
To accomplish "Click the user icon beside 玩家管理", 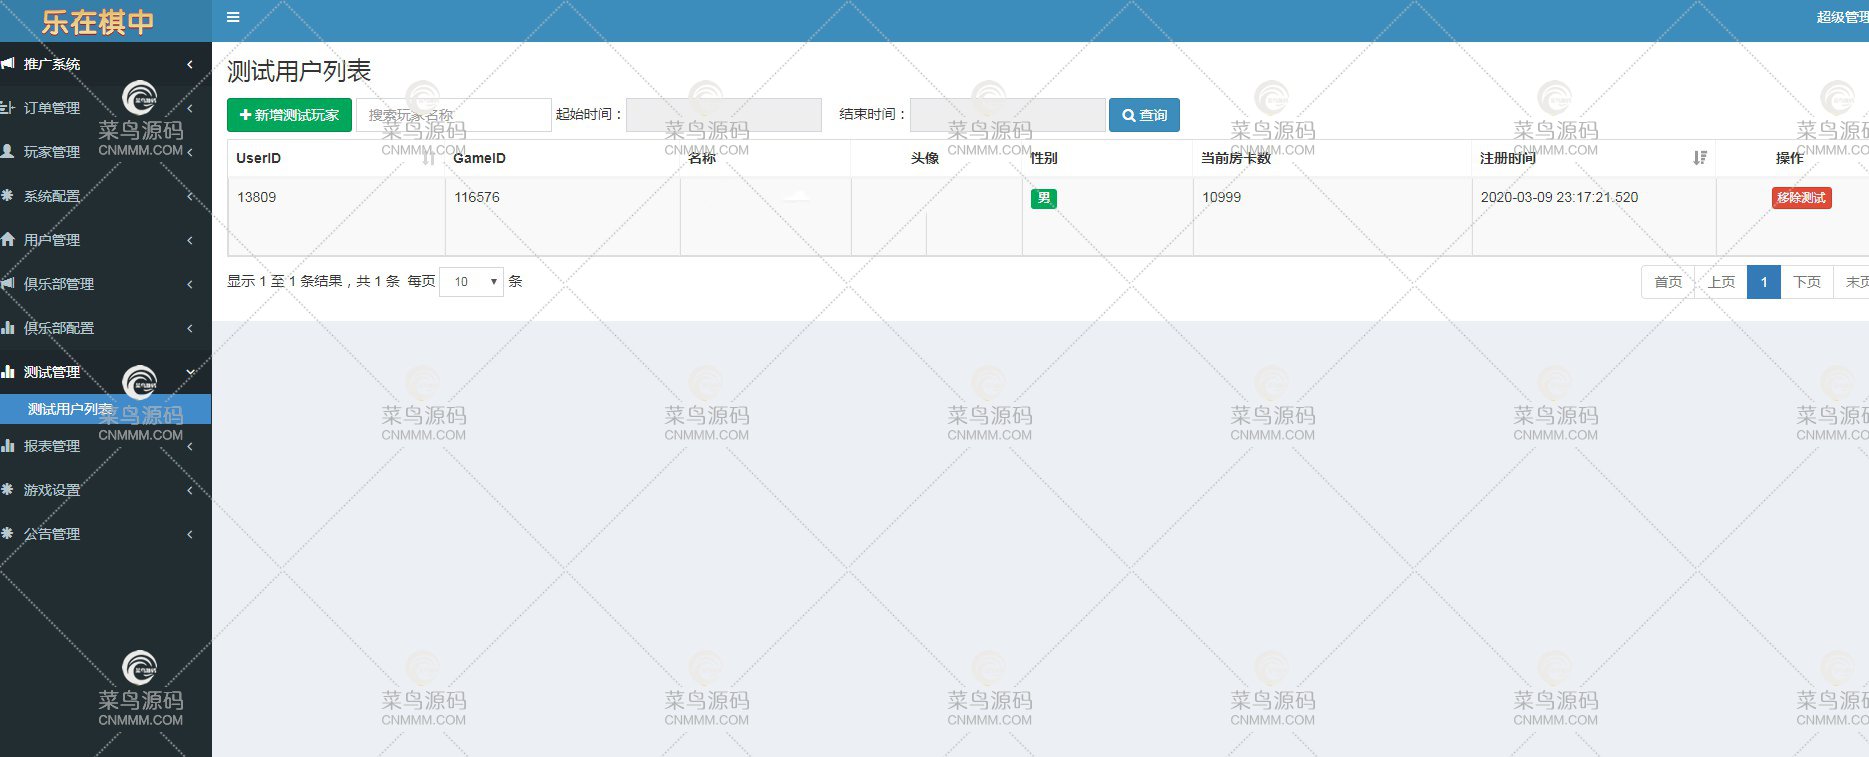I will 8,152.
